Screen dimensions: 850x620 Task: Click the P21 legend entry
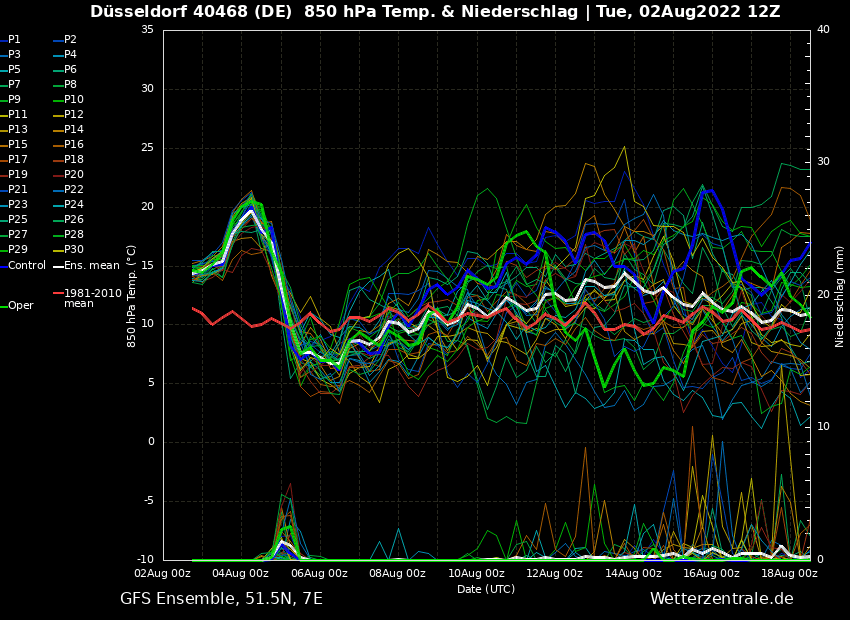(18, 190)
